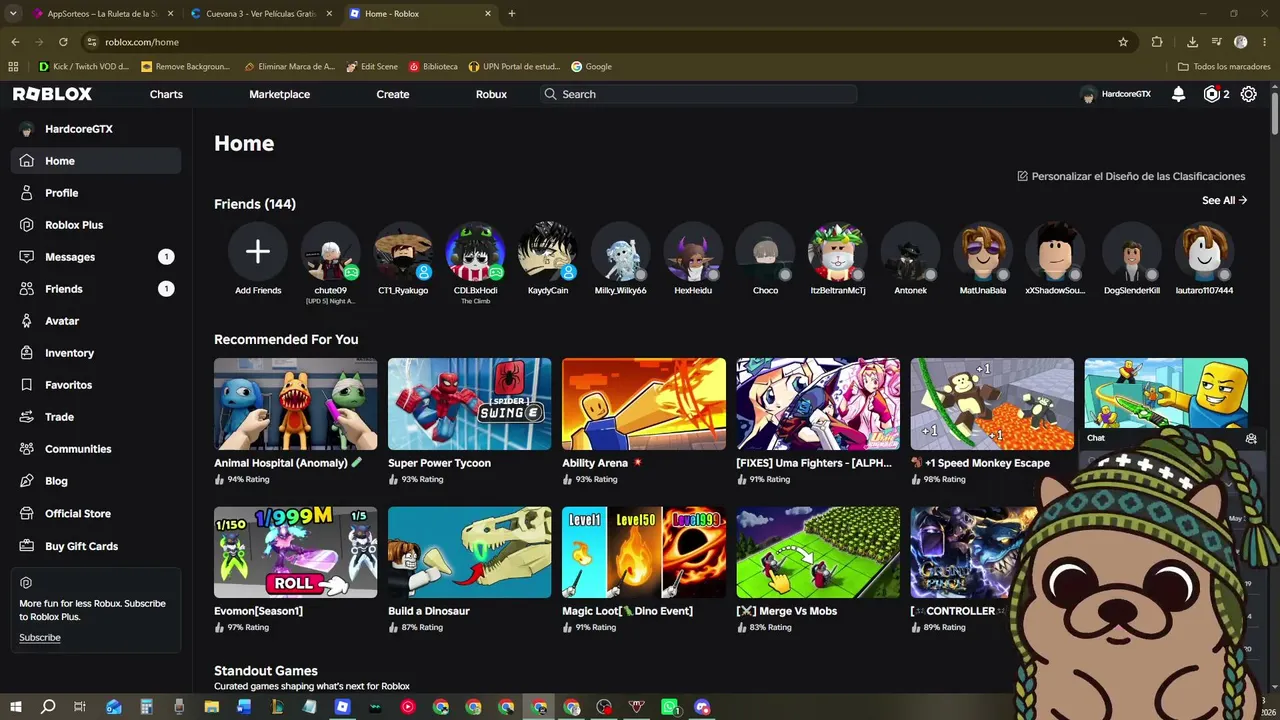Open the Edit Scene bookmark
1280x720 pixels.
[372, 67]
